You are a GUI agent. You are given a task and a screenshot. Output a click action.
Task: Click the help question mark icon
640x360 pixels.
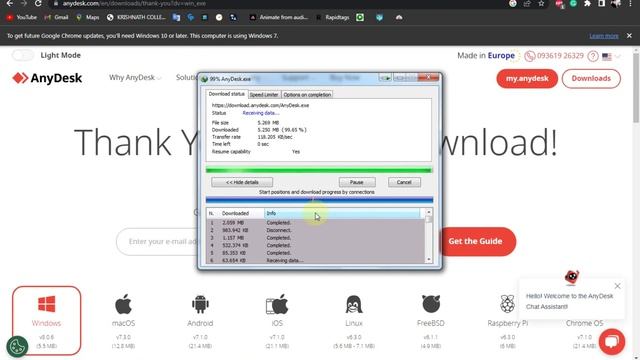click(593, 56)
